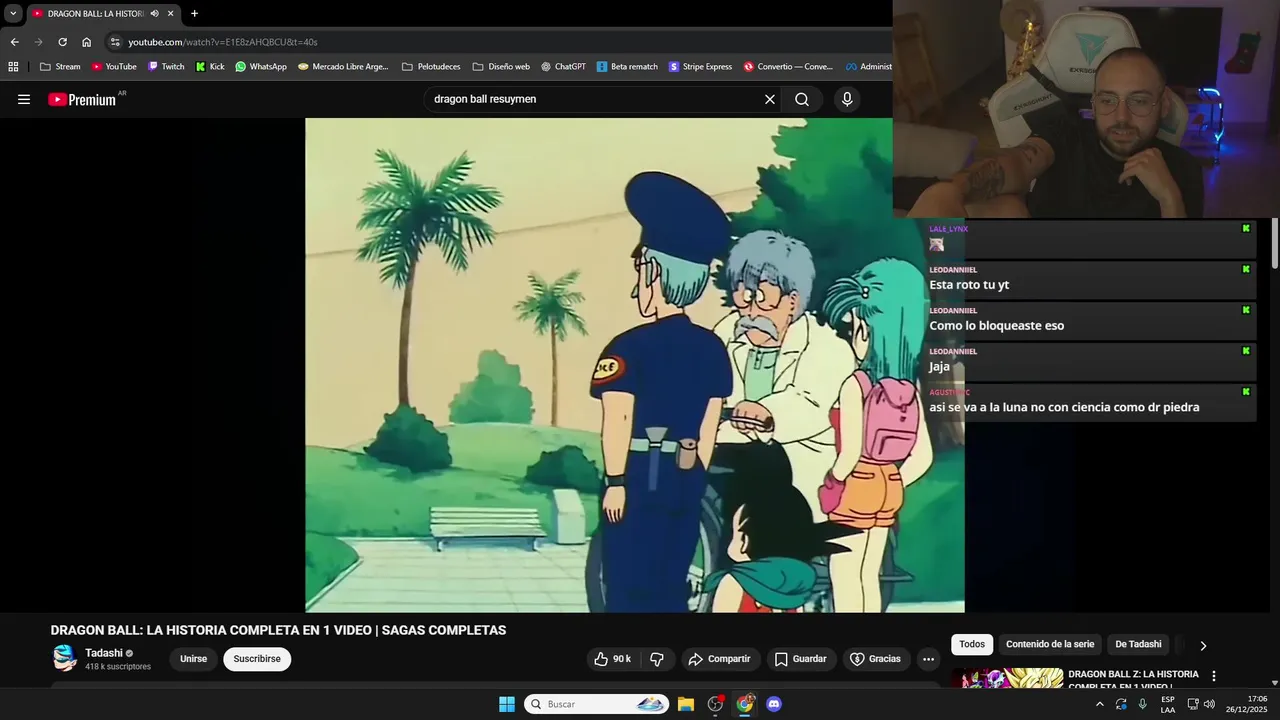Screen dimensions: 1280x720
Task: Open the Pelotudeces bookmark folder
Action: tap(431, 67)
